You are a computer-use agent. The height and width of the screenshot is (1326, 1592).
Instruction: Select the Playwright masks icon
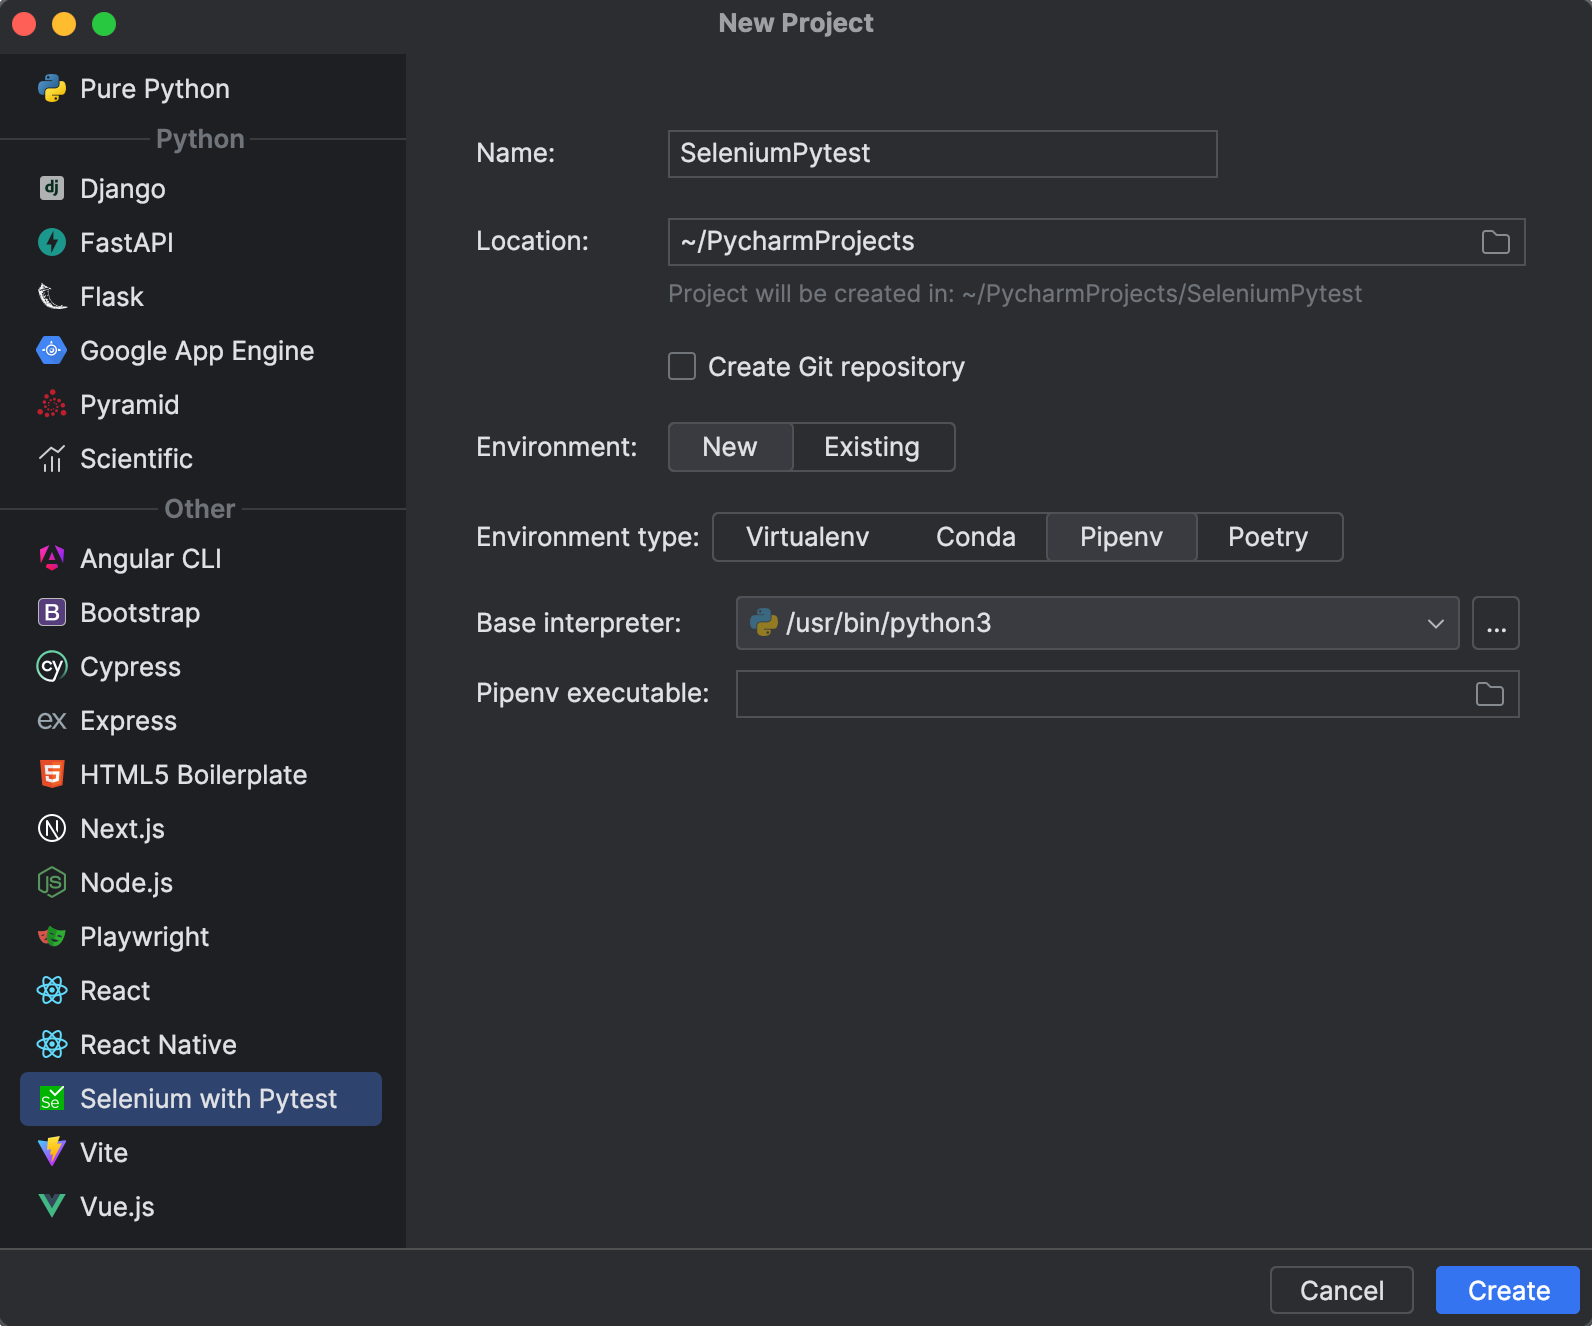coord(52,936)
